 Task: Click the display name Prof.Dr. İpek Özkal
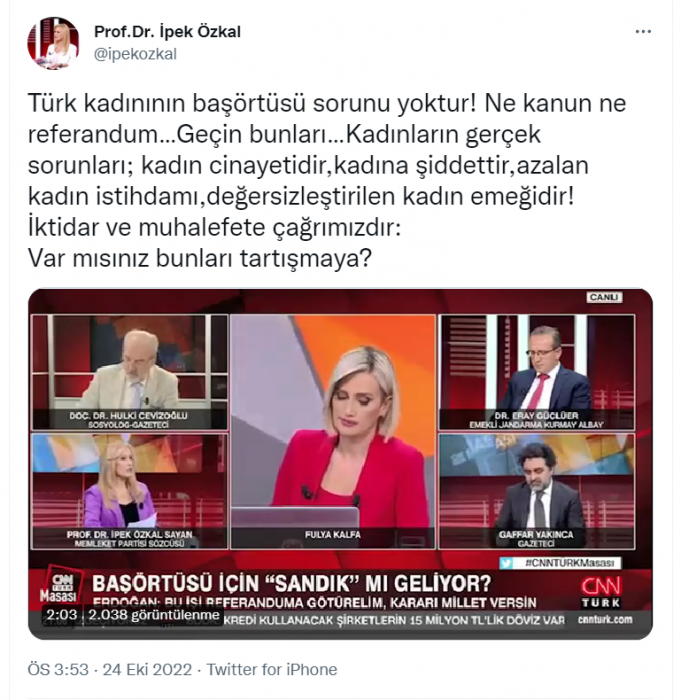click(x=167, y=32)
